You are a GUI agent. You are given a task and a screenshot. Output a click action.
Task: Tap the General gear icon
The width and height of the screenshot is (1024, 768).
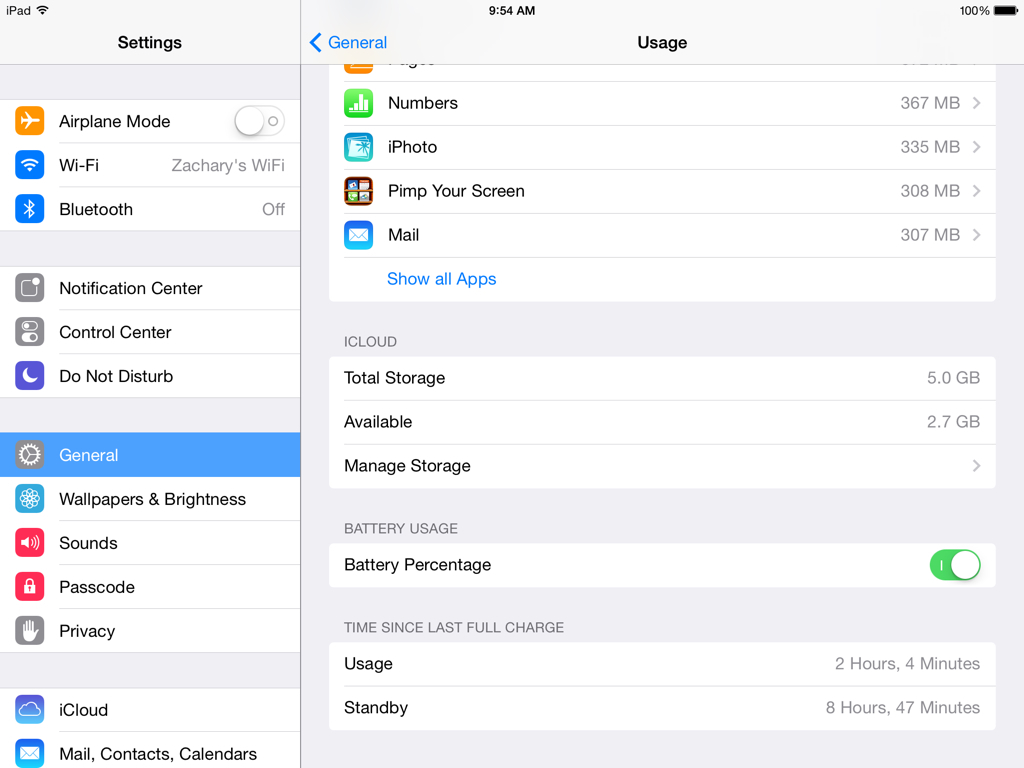[x=29, y=455]
